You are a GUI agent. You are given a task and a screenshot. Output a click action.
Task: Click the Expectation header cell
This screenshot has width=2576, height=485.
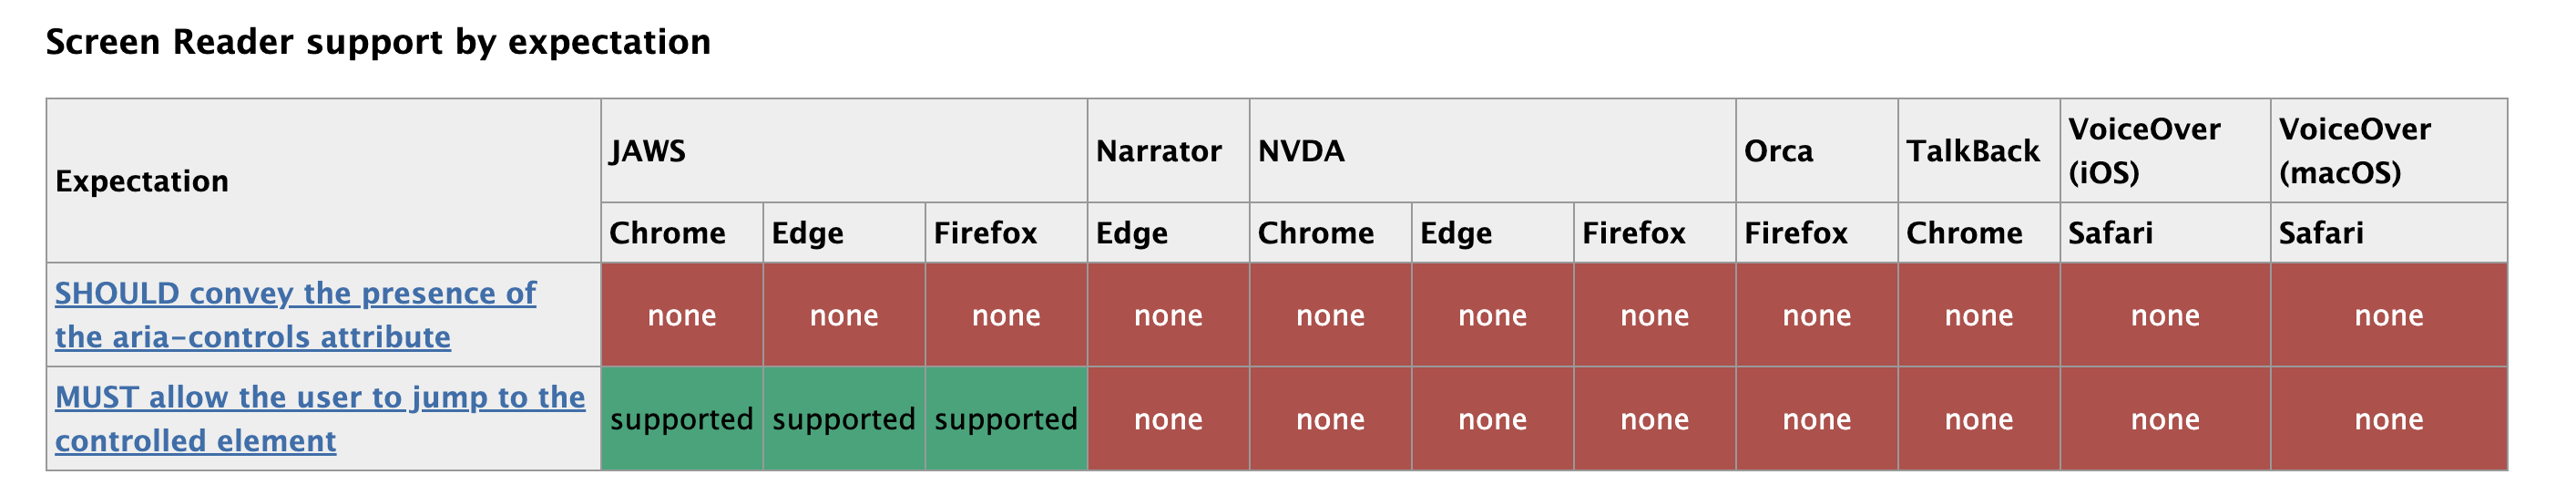[x=142, y=181]
